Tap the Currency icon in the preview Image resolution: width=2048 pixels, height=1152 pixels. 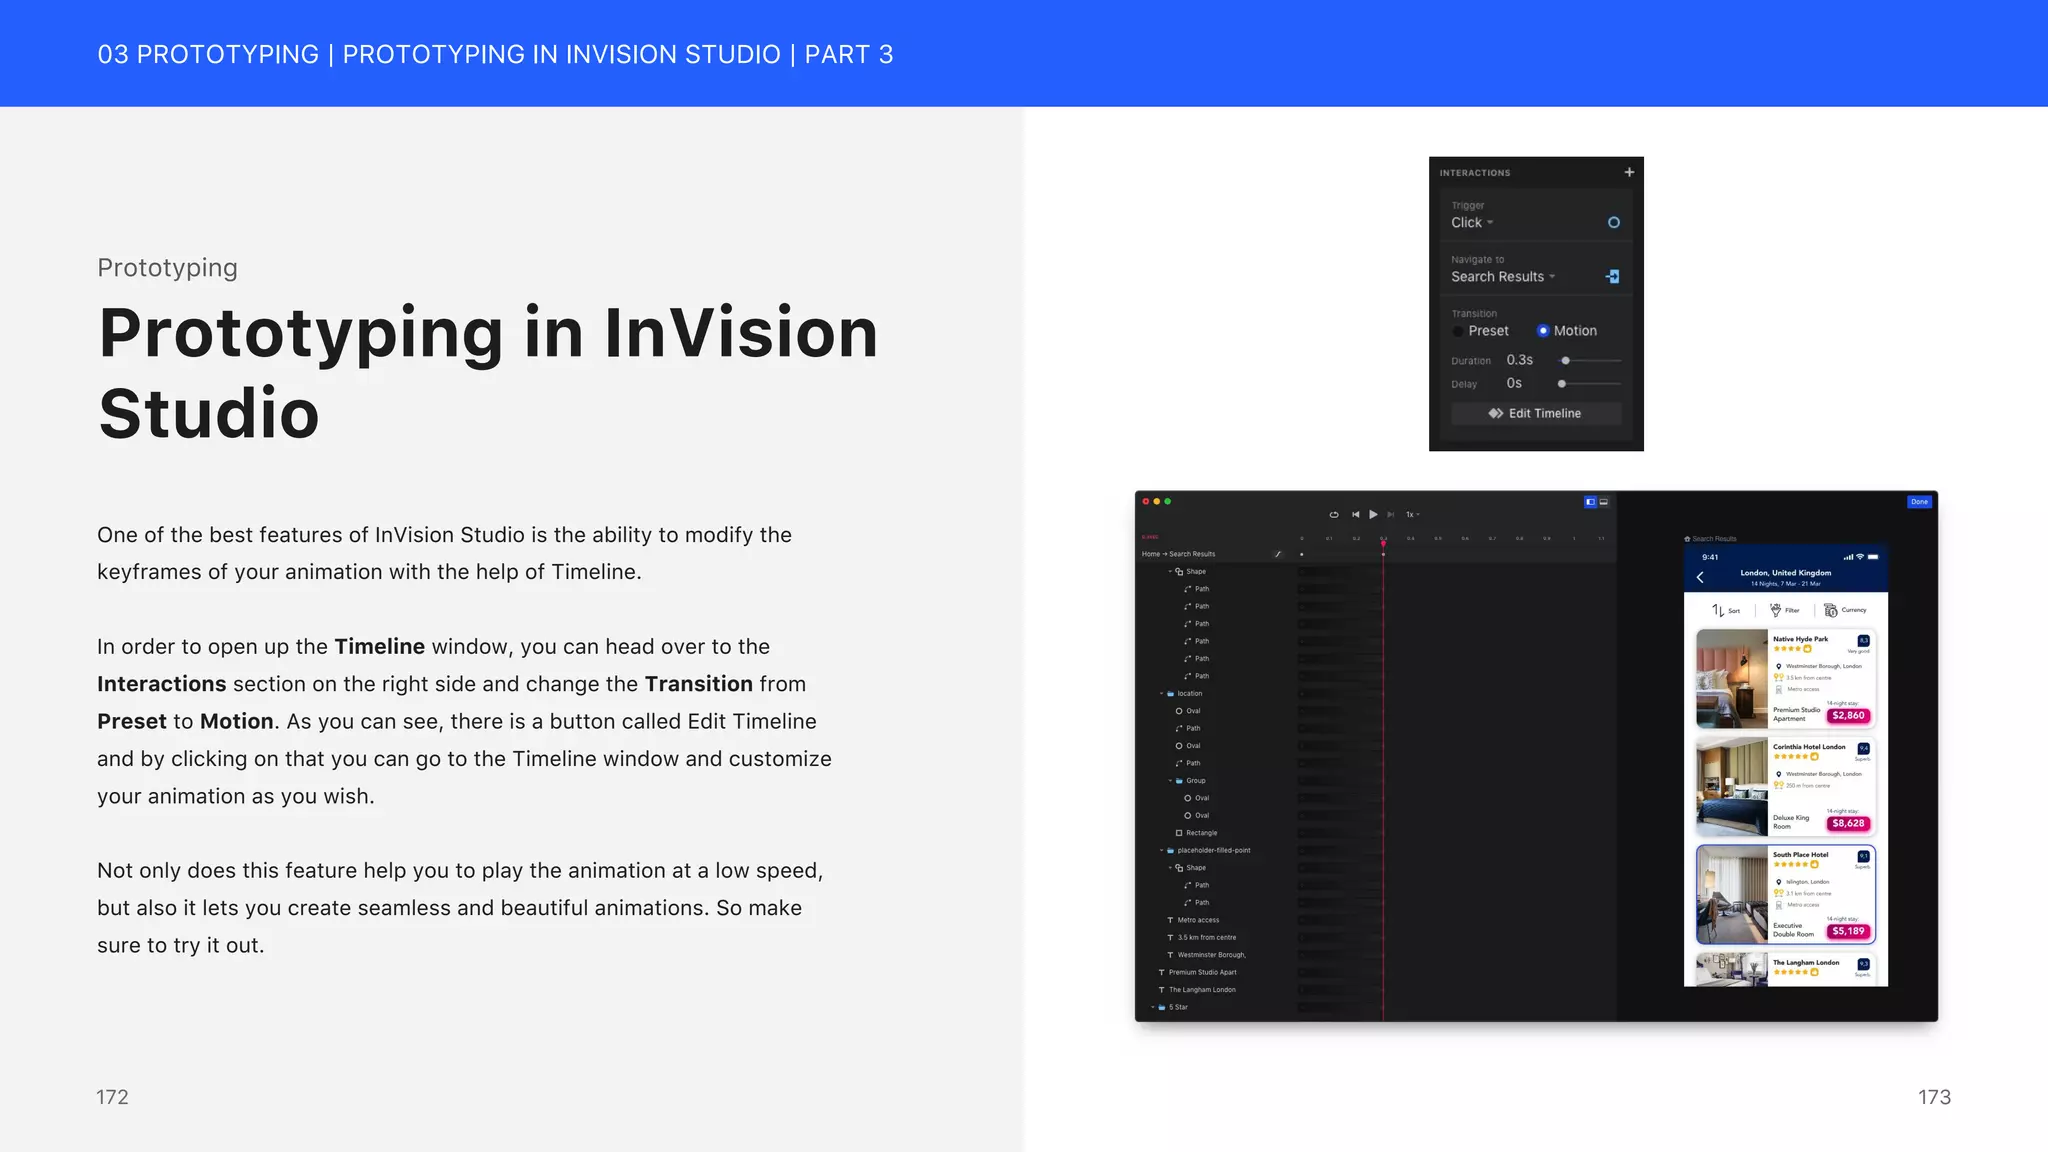tap(1831, 610)
